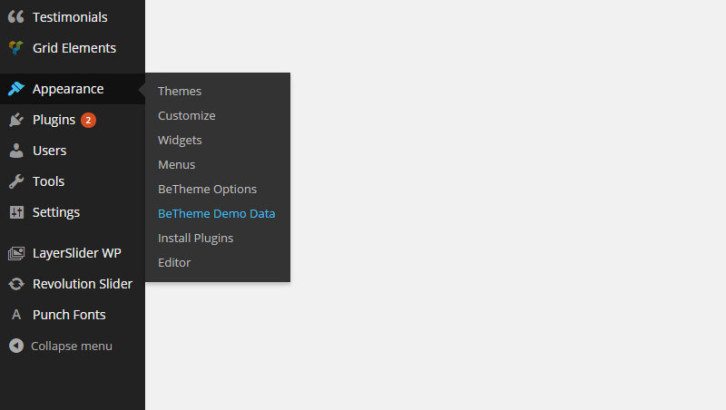The image size is (726, 410).
Task: Click the Punch Fonts letter icon
Action: click(16, 315)
